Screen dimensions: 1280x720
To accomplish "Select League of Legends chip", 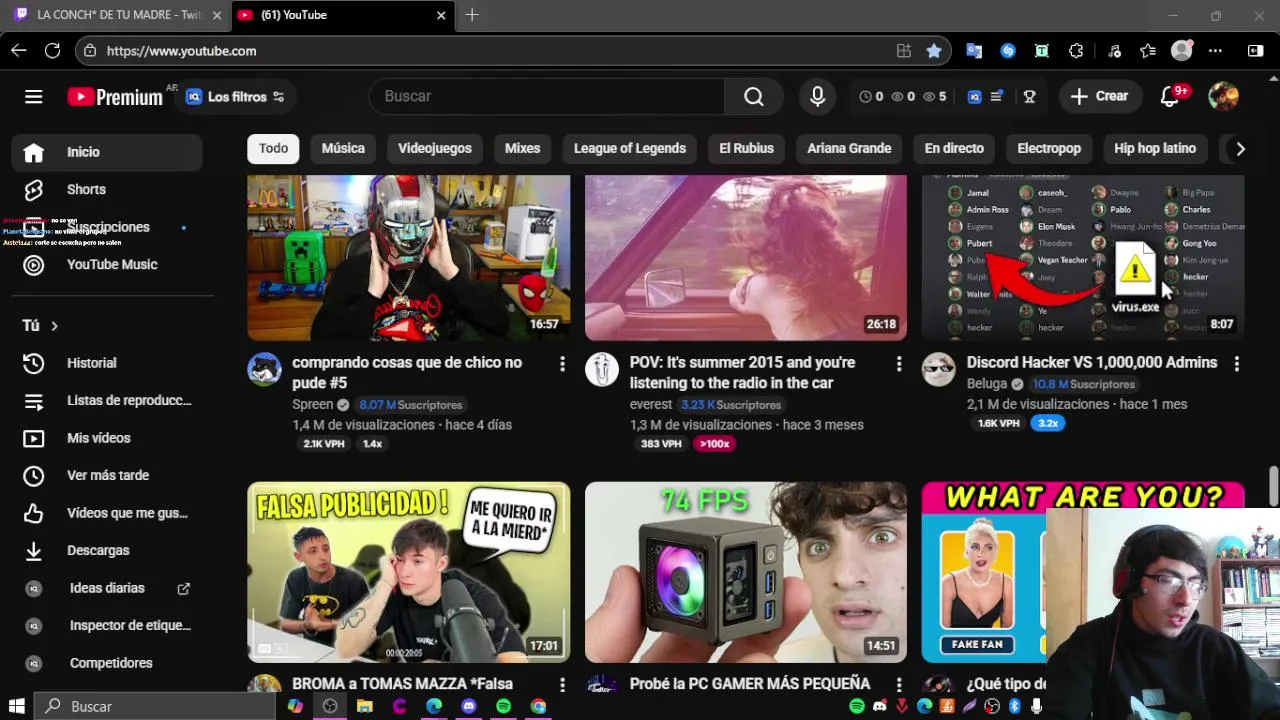I will tap(630, 148).
